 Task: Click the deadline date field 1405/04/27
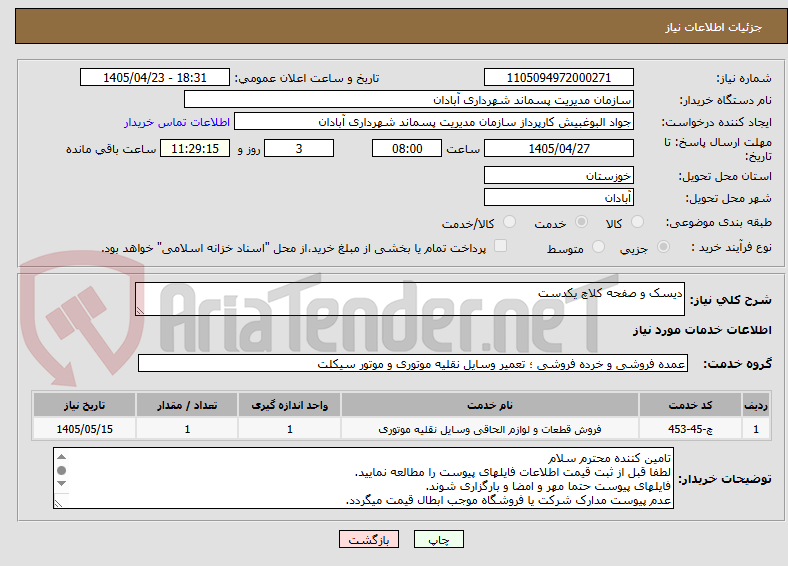pyautogui.click(x=558, y=148)
